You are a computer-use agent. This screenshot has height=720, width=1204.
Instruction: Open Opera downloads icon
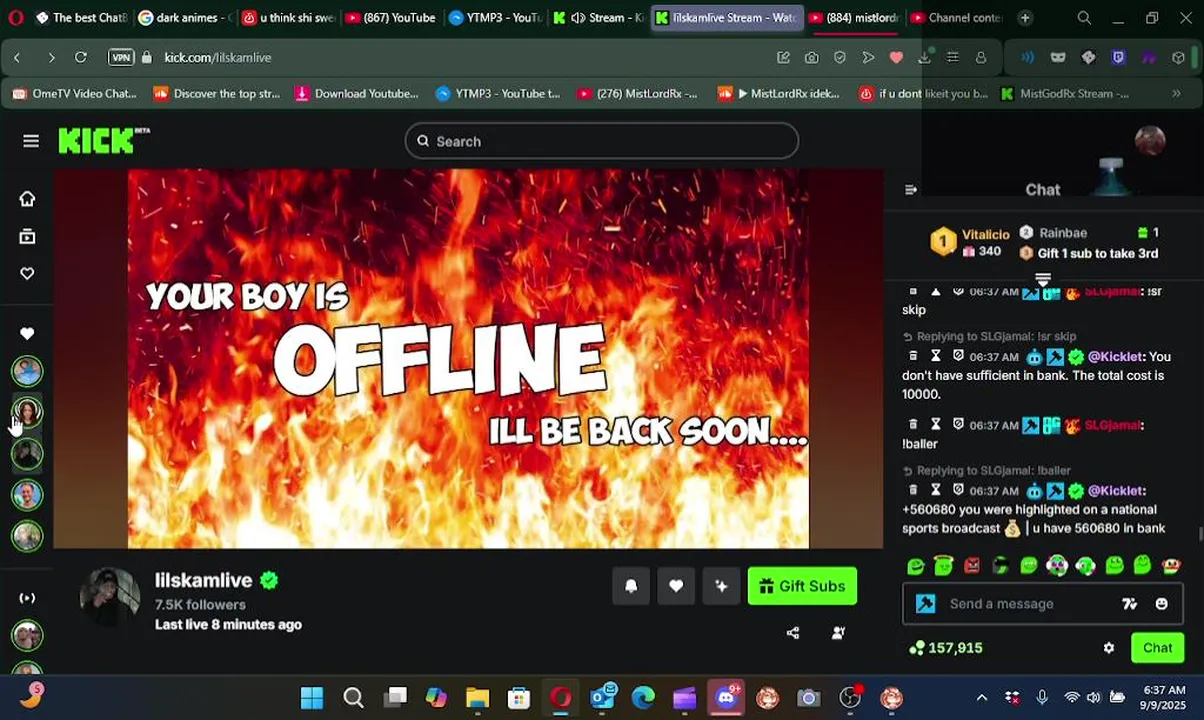click(925, 58)
